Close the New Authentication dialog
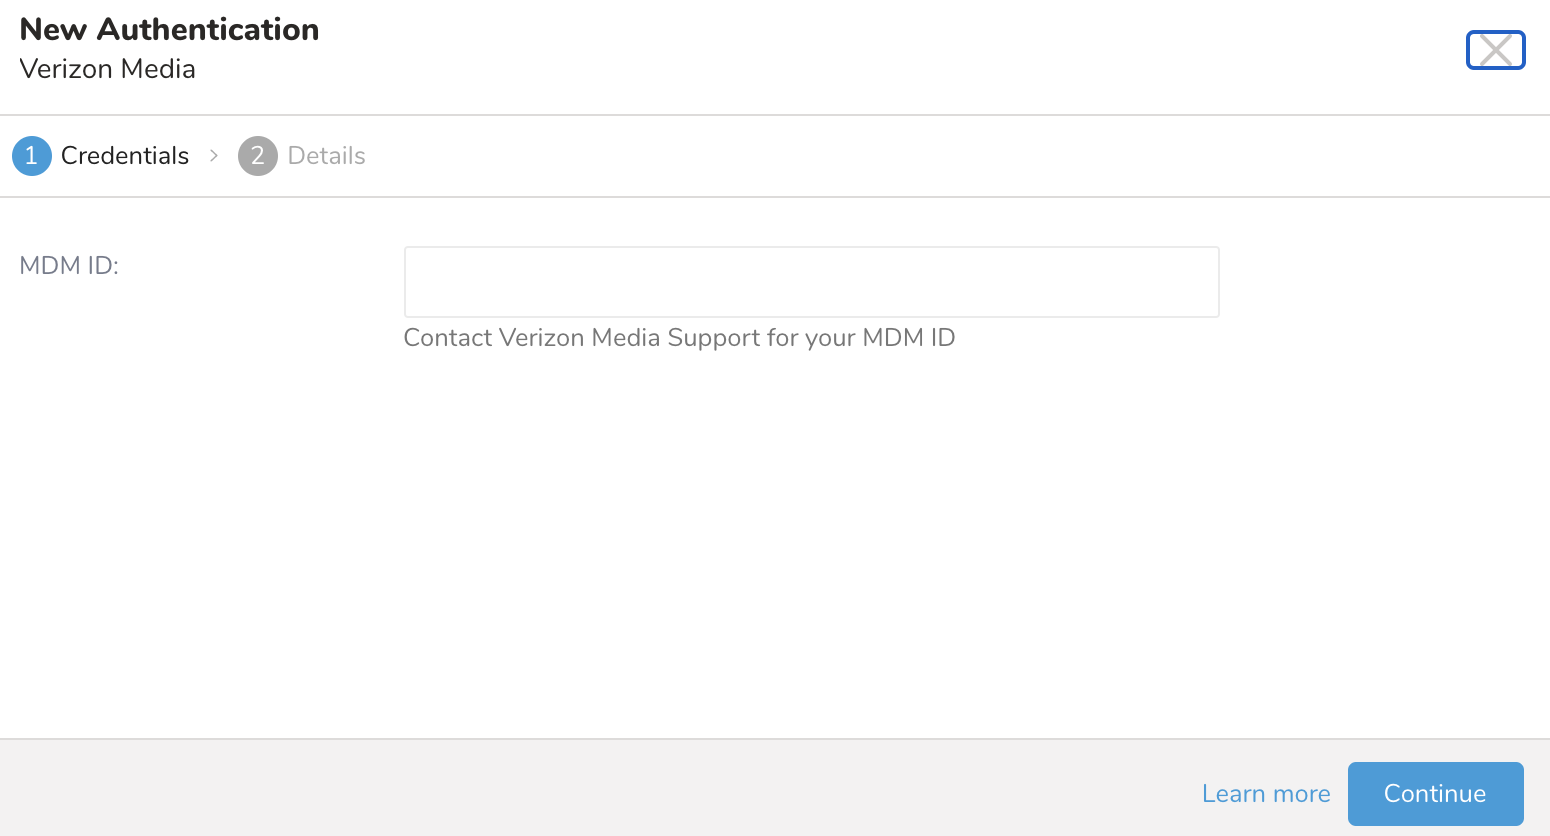 (1495, 50)
